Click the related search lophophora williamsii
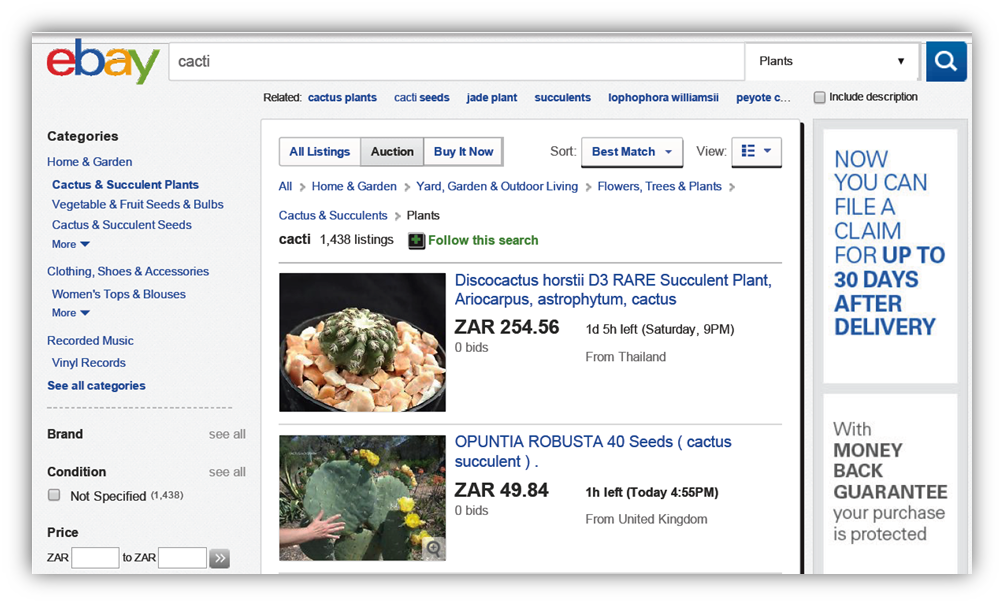This screenshot has height=606, width=1004. pyautogui.click(x=663, y=97)
